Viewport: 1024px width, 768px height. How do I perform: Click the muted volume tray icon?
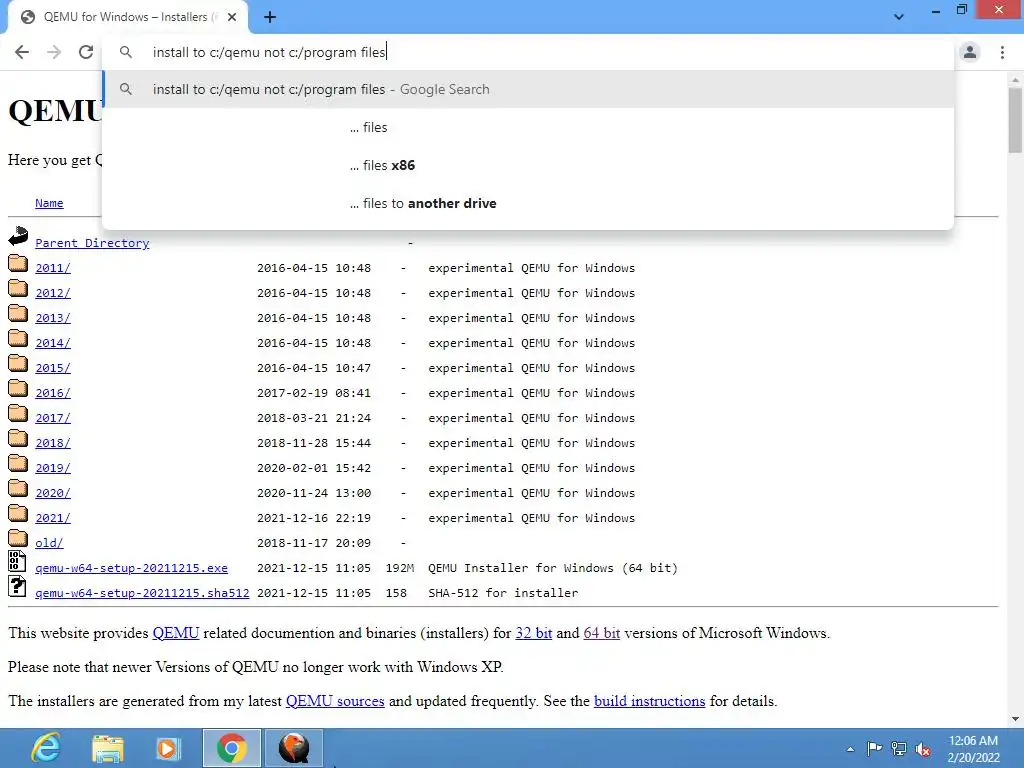(923, 750)
